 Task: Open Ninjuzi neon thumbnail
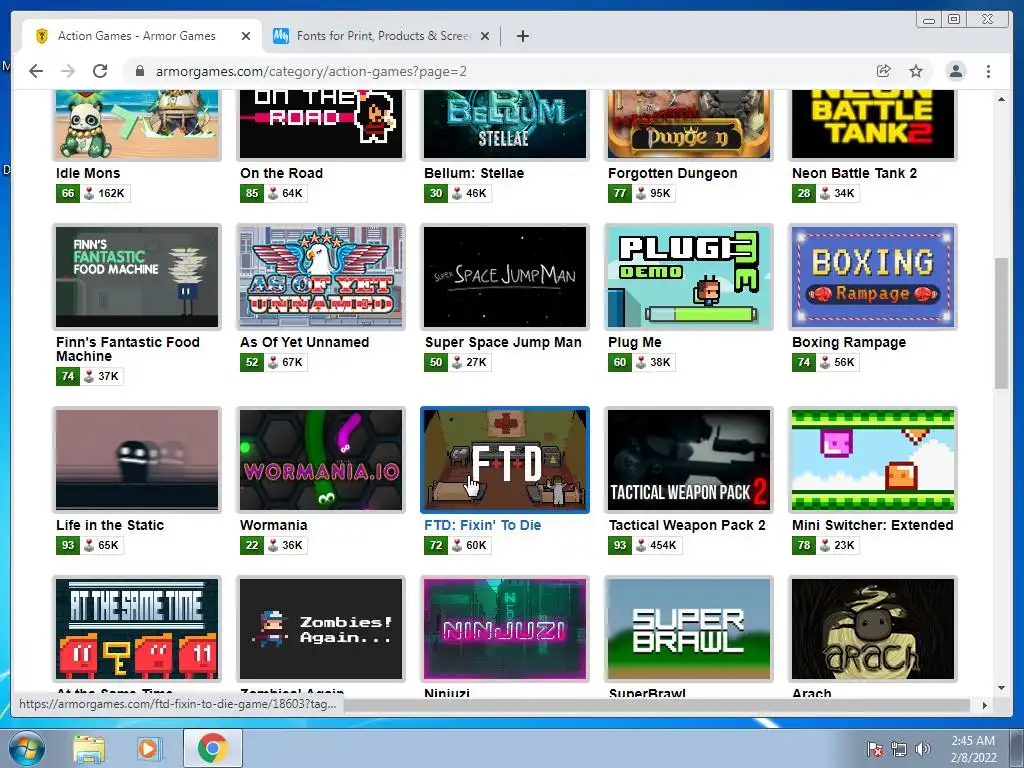(505, 629)
